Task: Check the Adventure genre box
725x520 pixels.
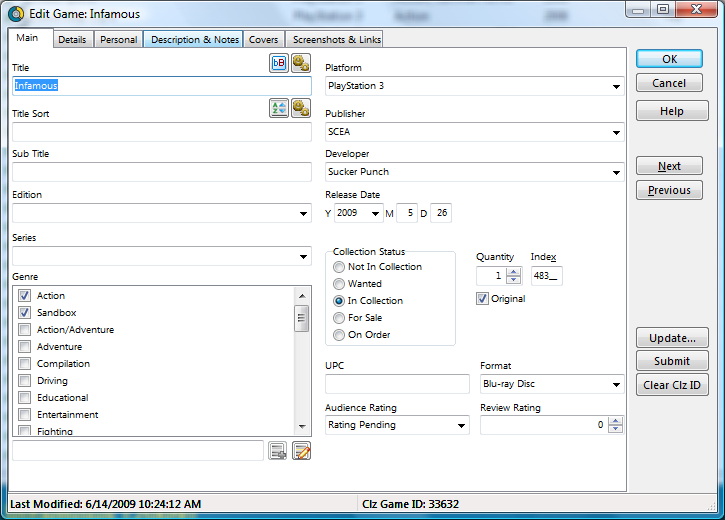Action: click(25, 347)
